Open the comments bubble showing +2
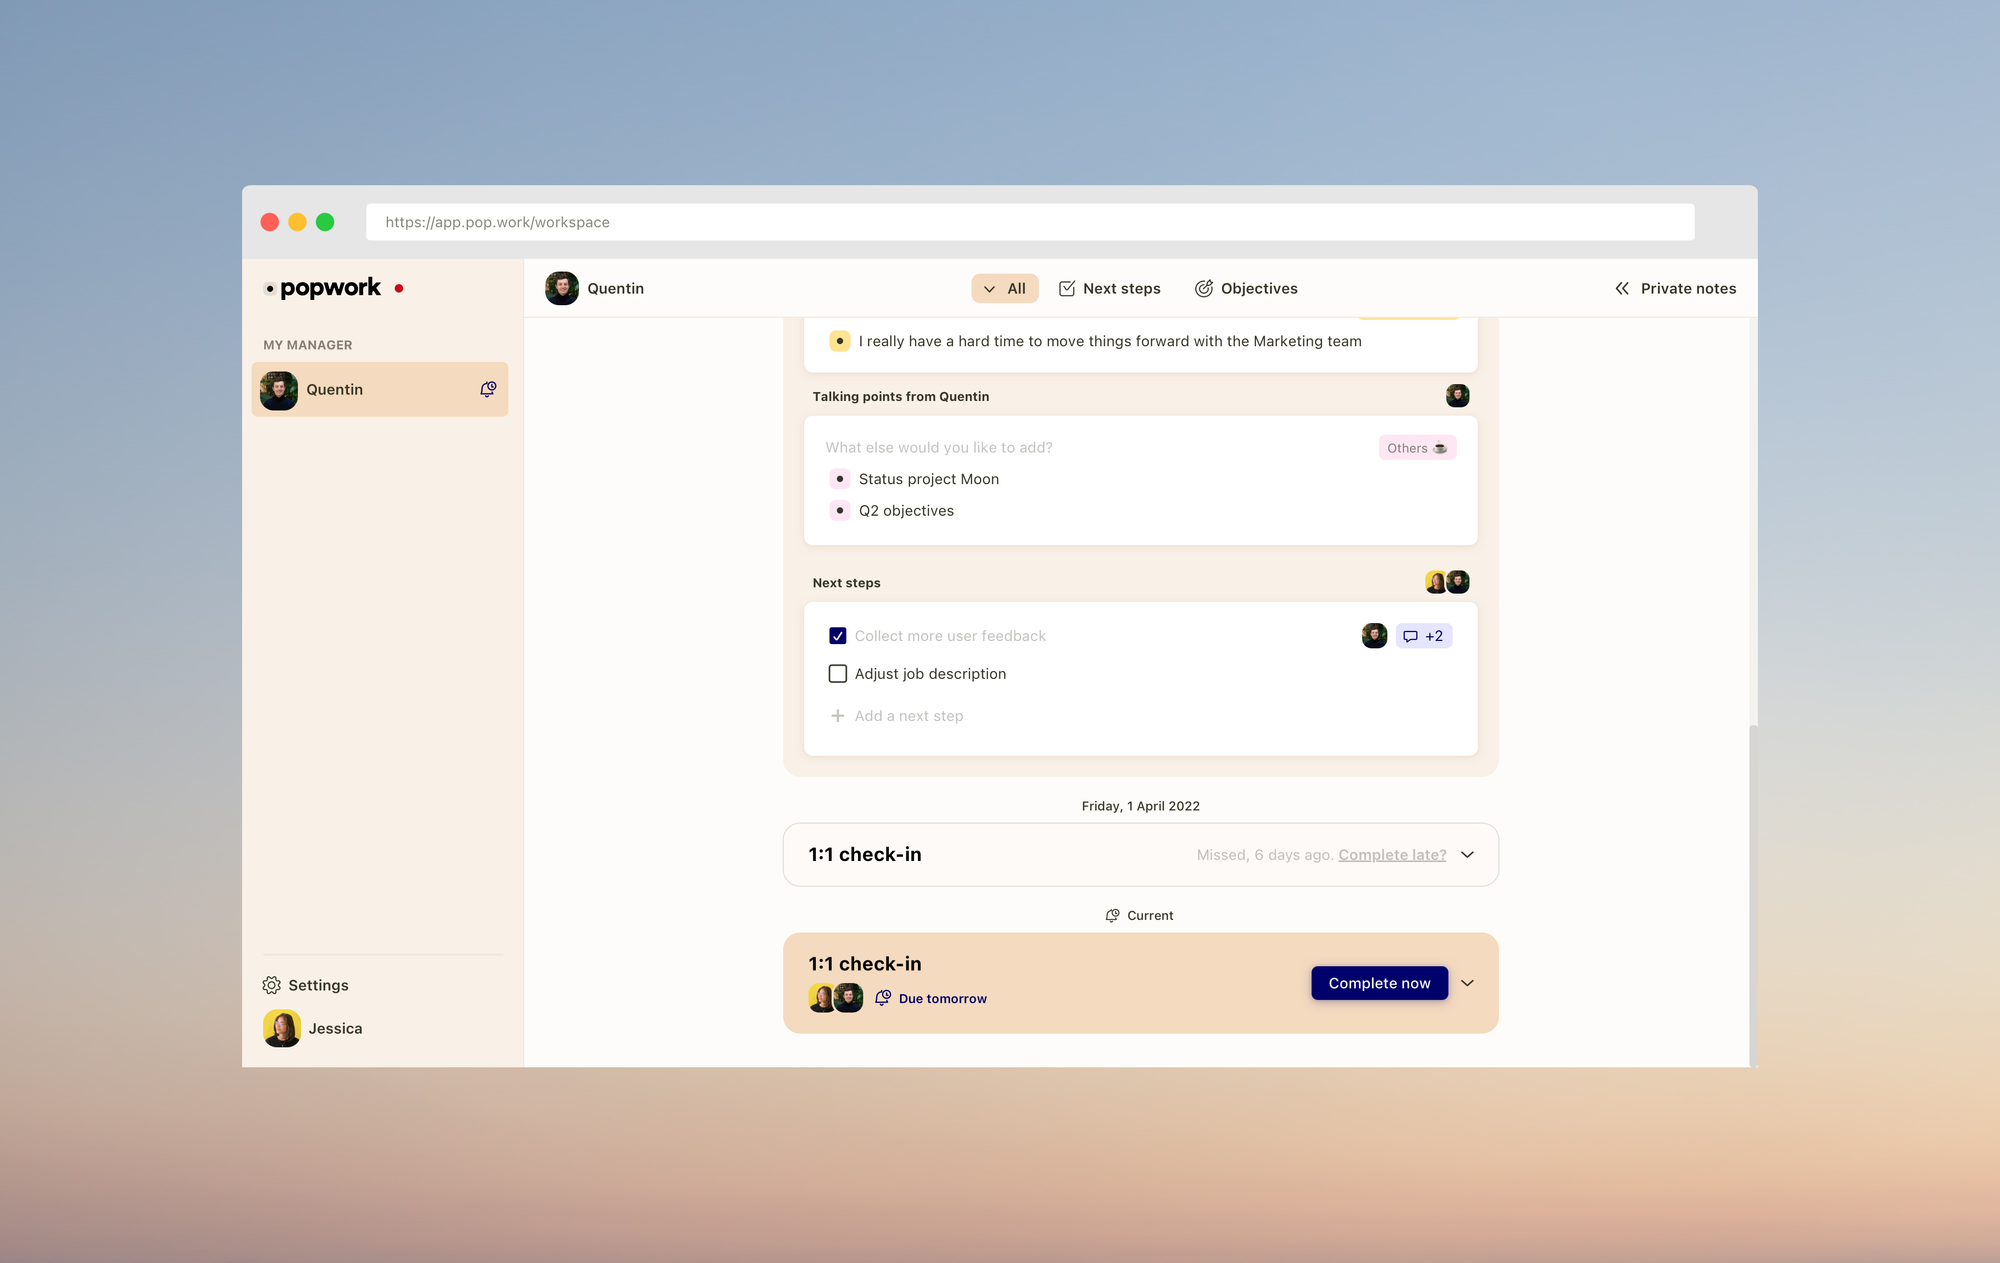This screenshot has height=1263, width=2000. [x=1423, y=636]
